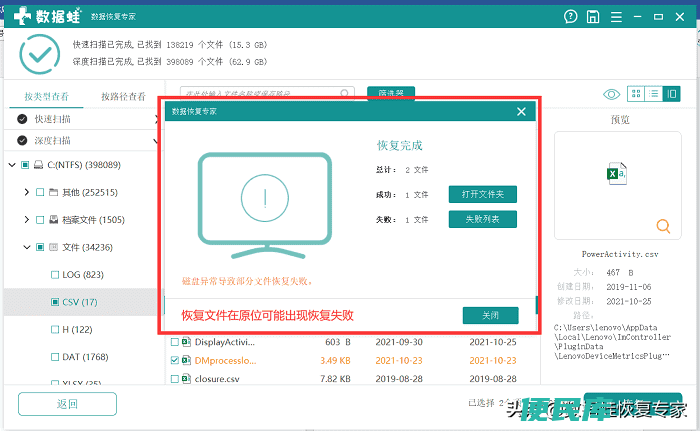Click the 文件 document category icon
The height and width of the screenshot is (431, 700).
[x=54, y=247]
